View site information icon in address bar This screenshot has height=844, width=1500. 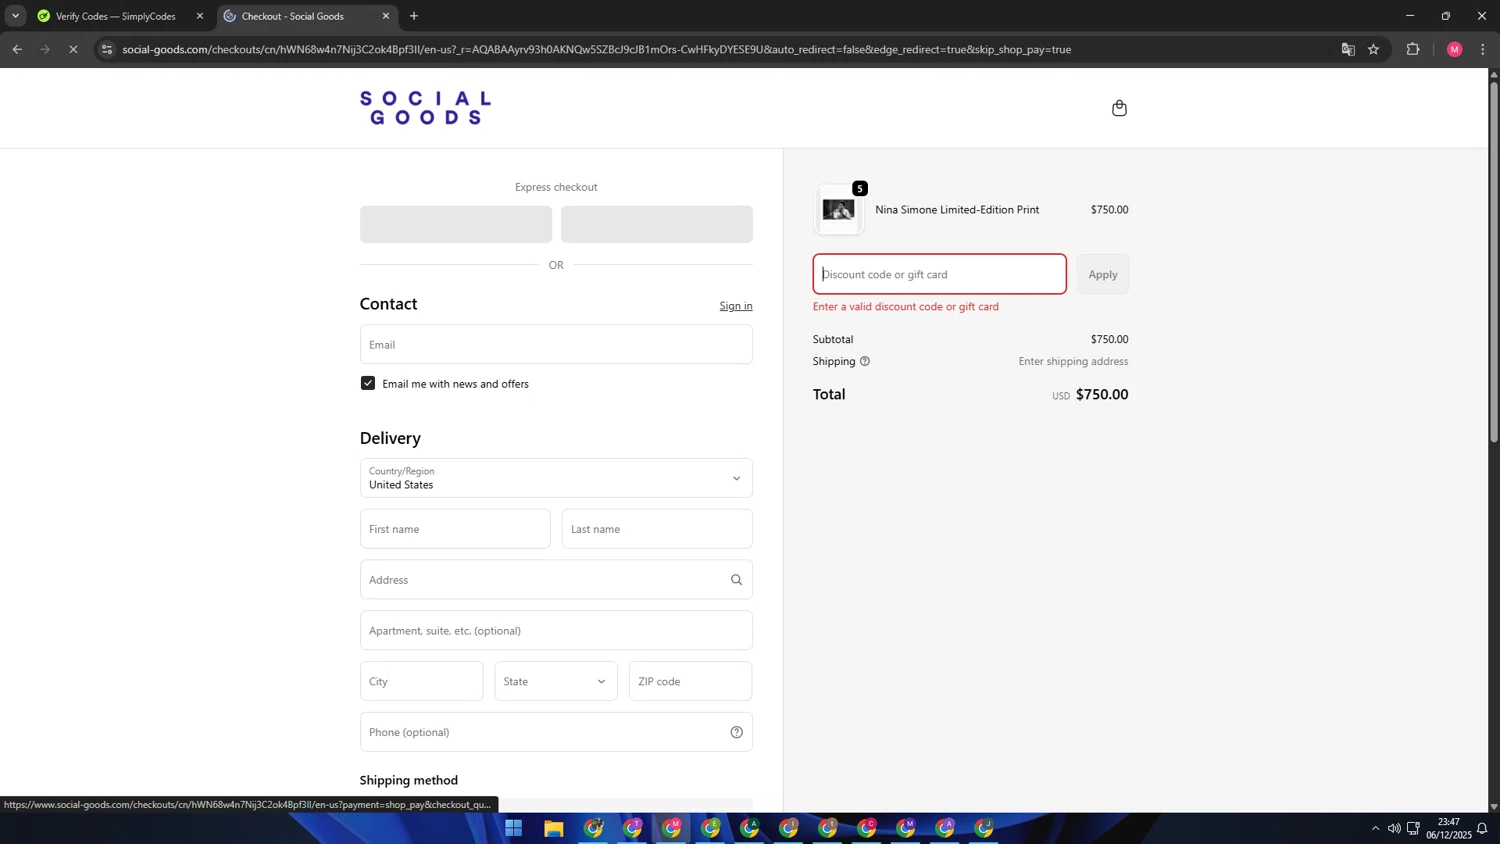pyautogui.click(x=107, y=49)
